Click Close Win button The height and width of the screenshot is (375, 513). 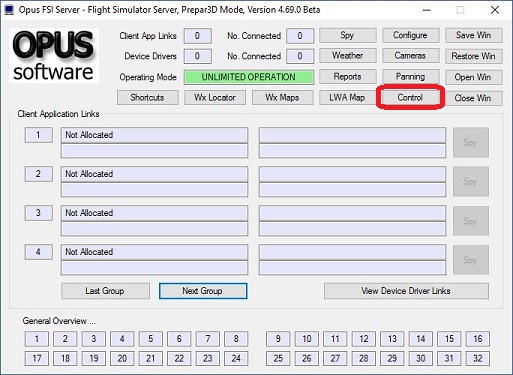click(x=474, y=98)
